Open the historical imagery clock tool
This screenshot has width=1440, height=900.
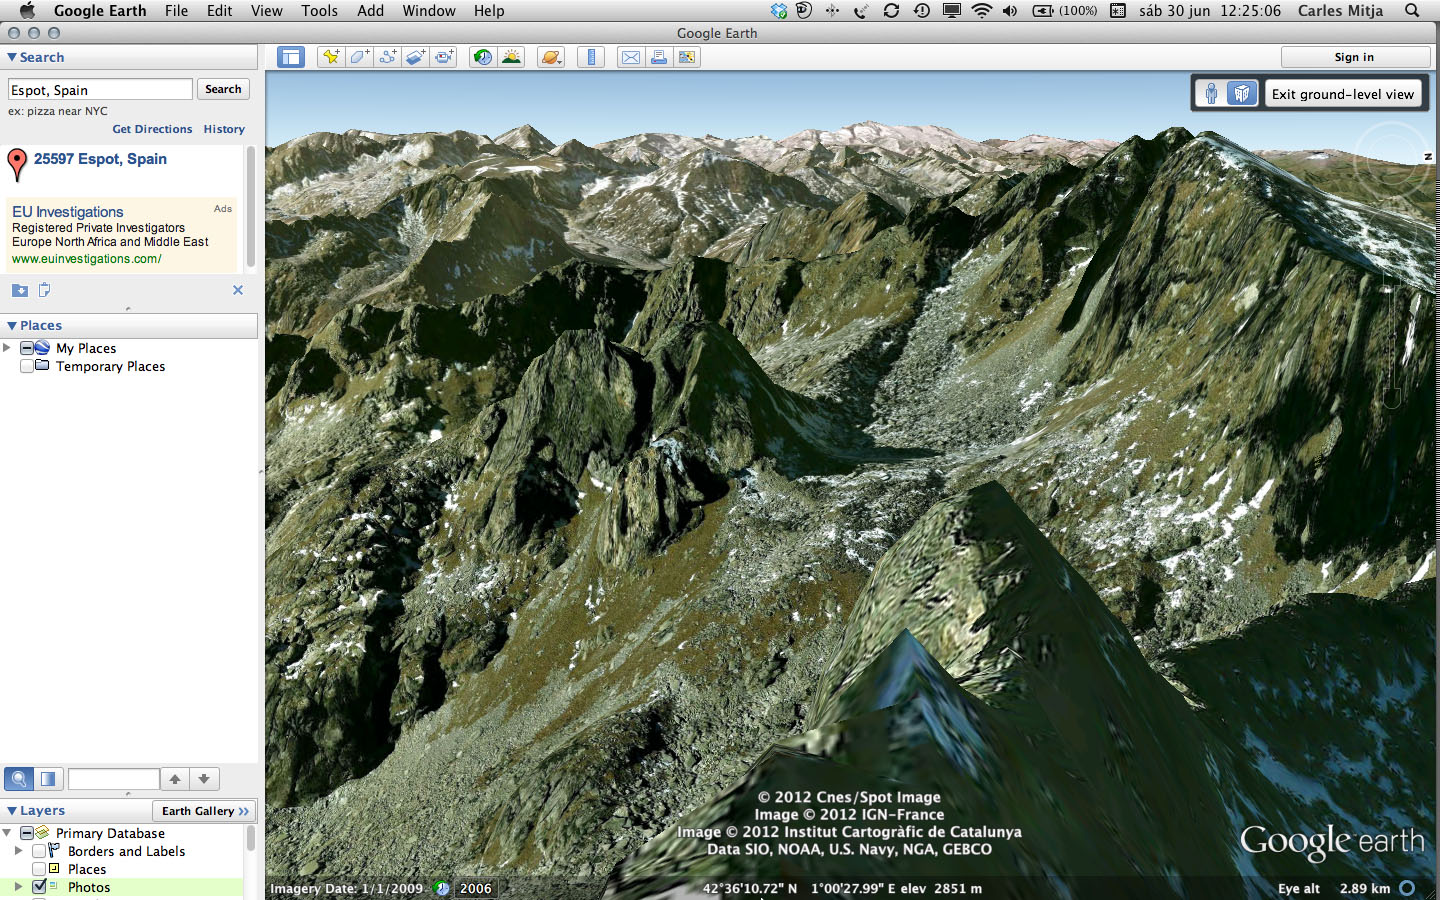(483, 57)
